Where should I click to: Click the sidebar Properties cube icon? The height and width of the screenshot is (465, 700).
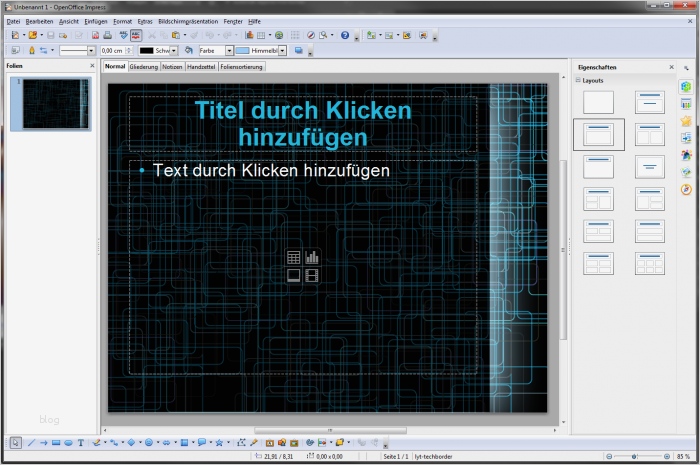tap(686, 86)
